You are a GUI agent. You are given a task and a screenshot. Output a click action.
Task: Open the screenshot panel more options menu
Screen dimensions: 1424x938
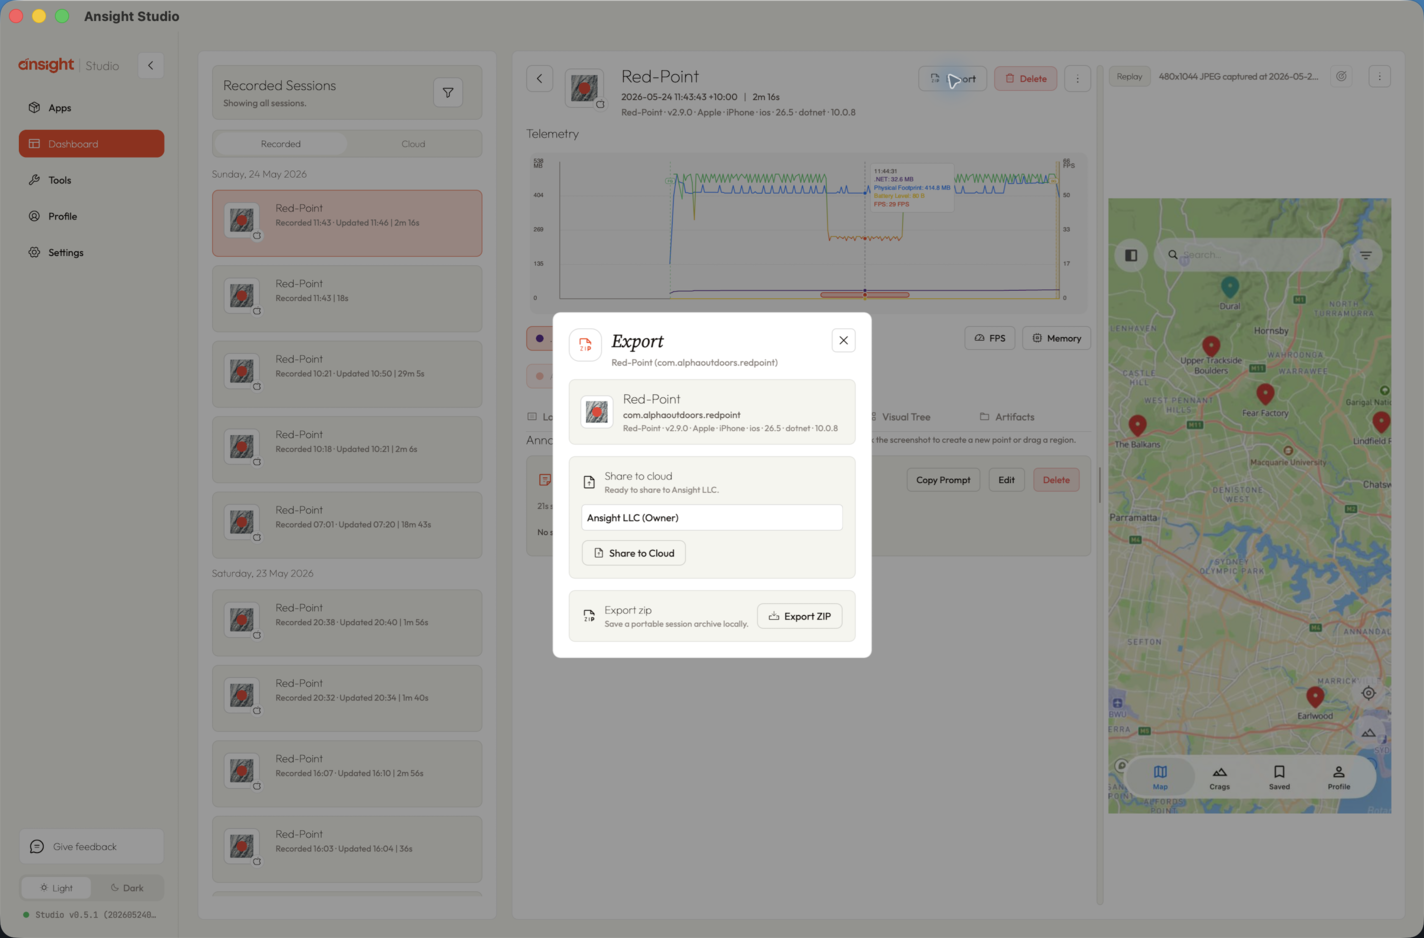[1379, 77]
